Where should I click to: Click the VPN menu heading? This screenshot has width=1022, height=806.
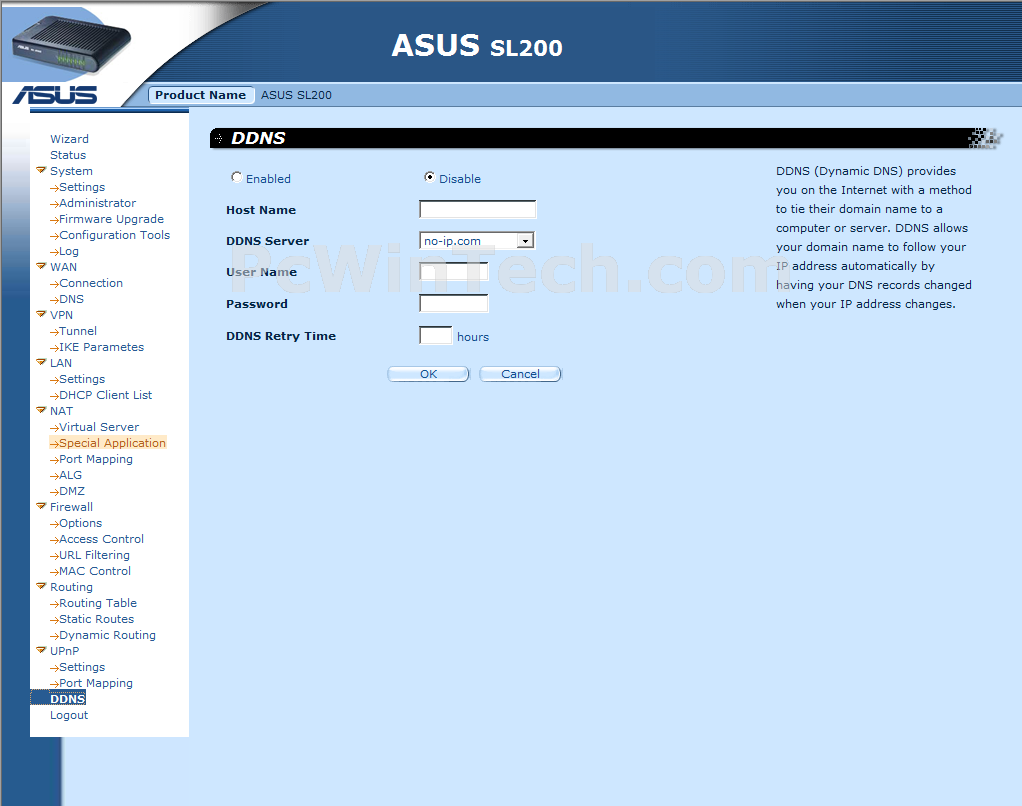(61, 315)
